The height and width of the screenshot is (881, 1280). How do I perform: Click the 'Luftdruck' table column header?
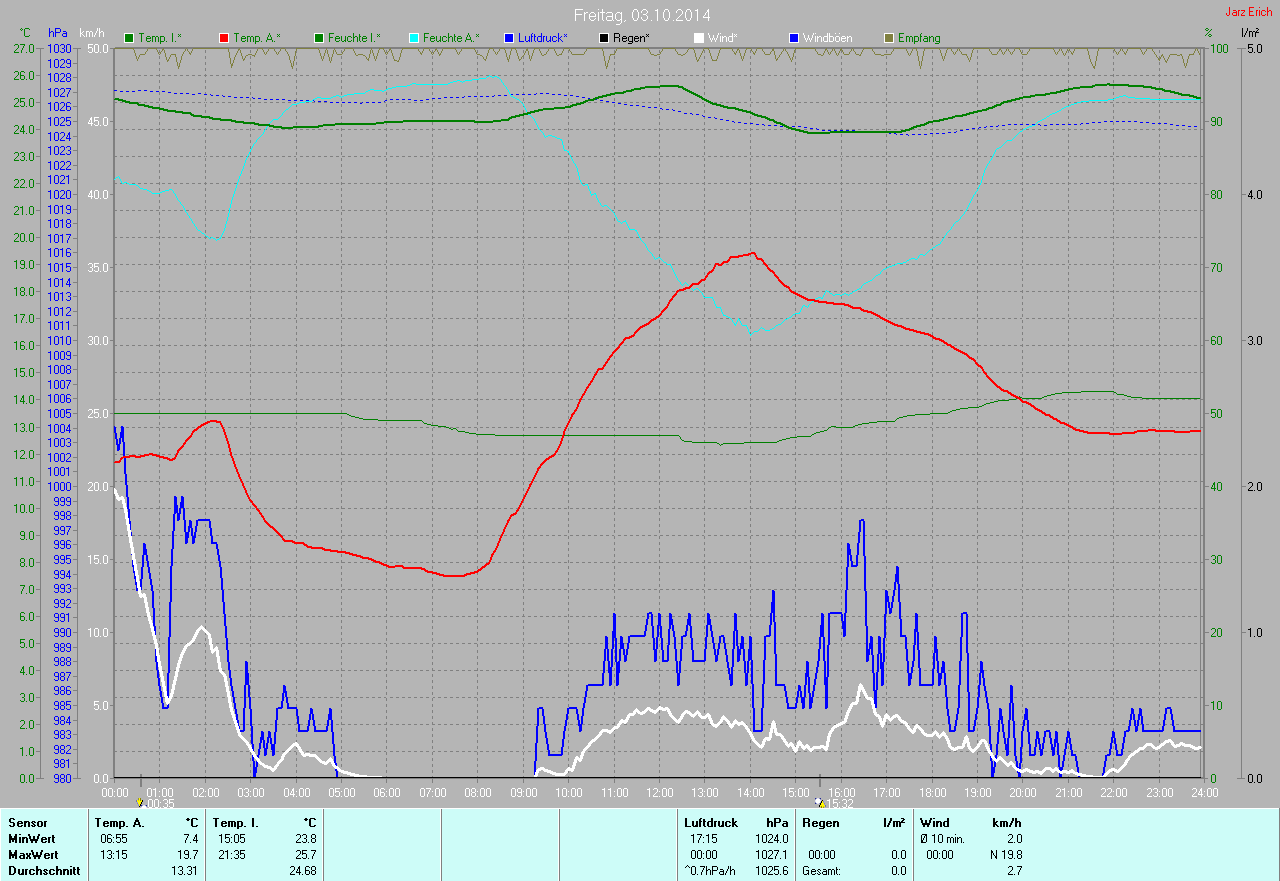pos(709,822)
